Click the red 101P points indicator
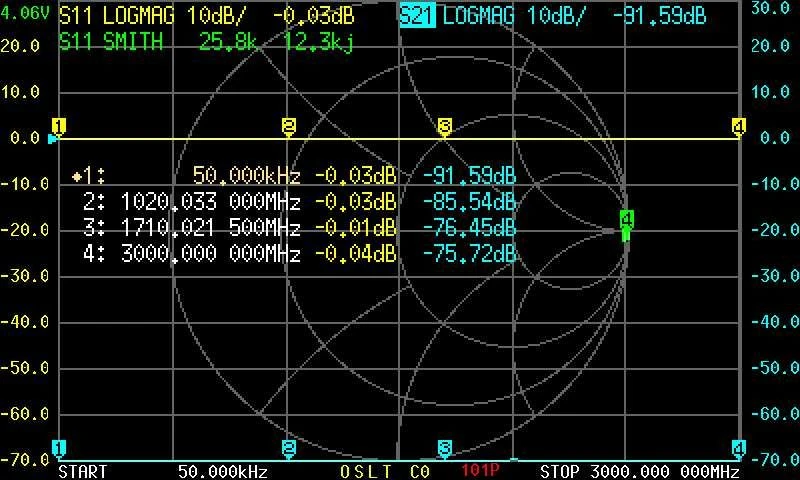Viewport: 800px width, 480px height. point(480,470)
